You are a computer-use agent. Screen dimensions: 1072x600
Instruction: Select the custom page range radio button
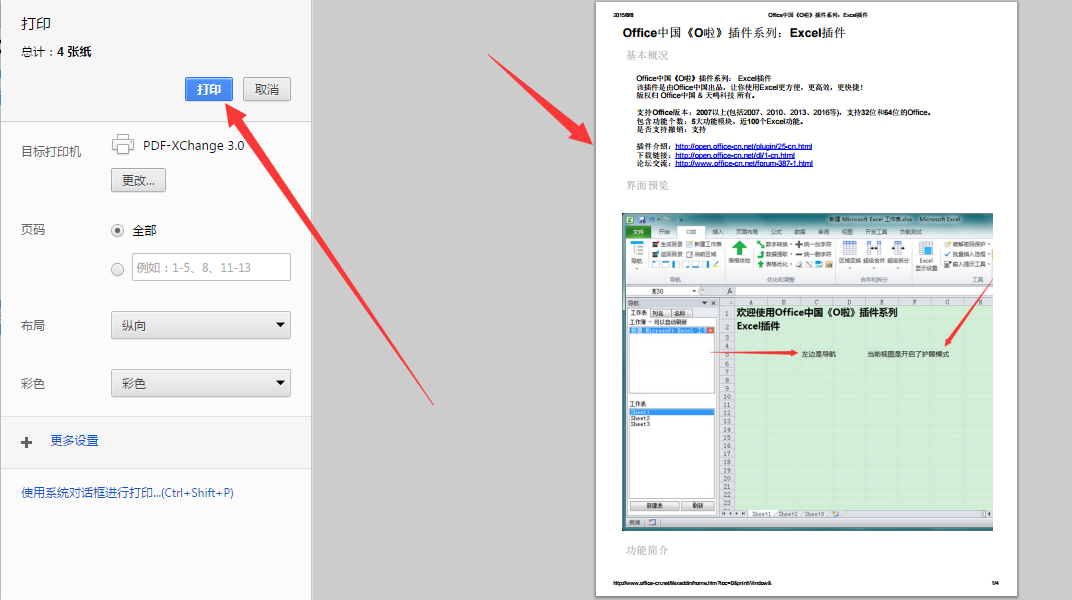[118, 269]
